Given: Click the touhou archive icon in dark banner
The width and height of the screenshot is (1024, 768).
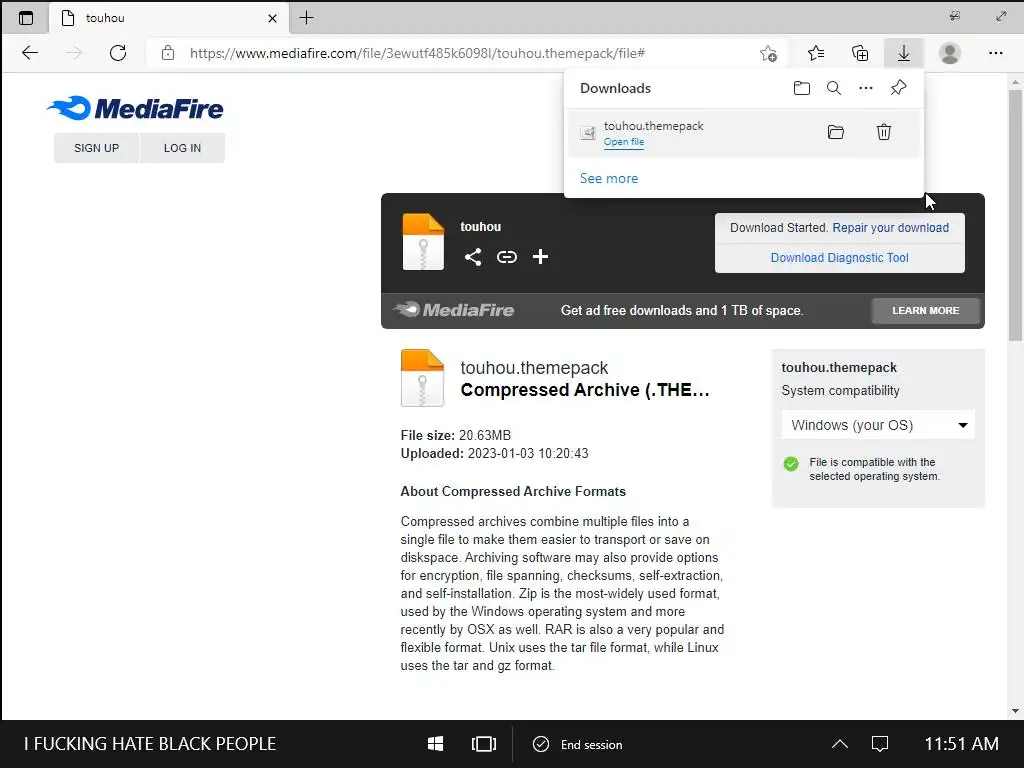Looking at the screenshot, I should click(x=423, y=242).
